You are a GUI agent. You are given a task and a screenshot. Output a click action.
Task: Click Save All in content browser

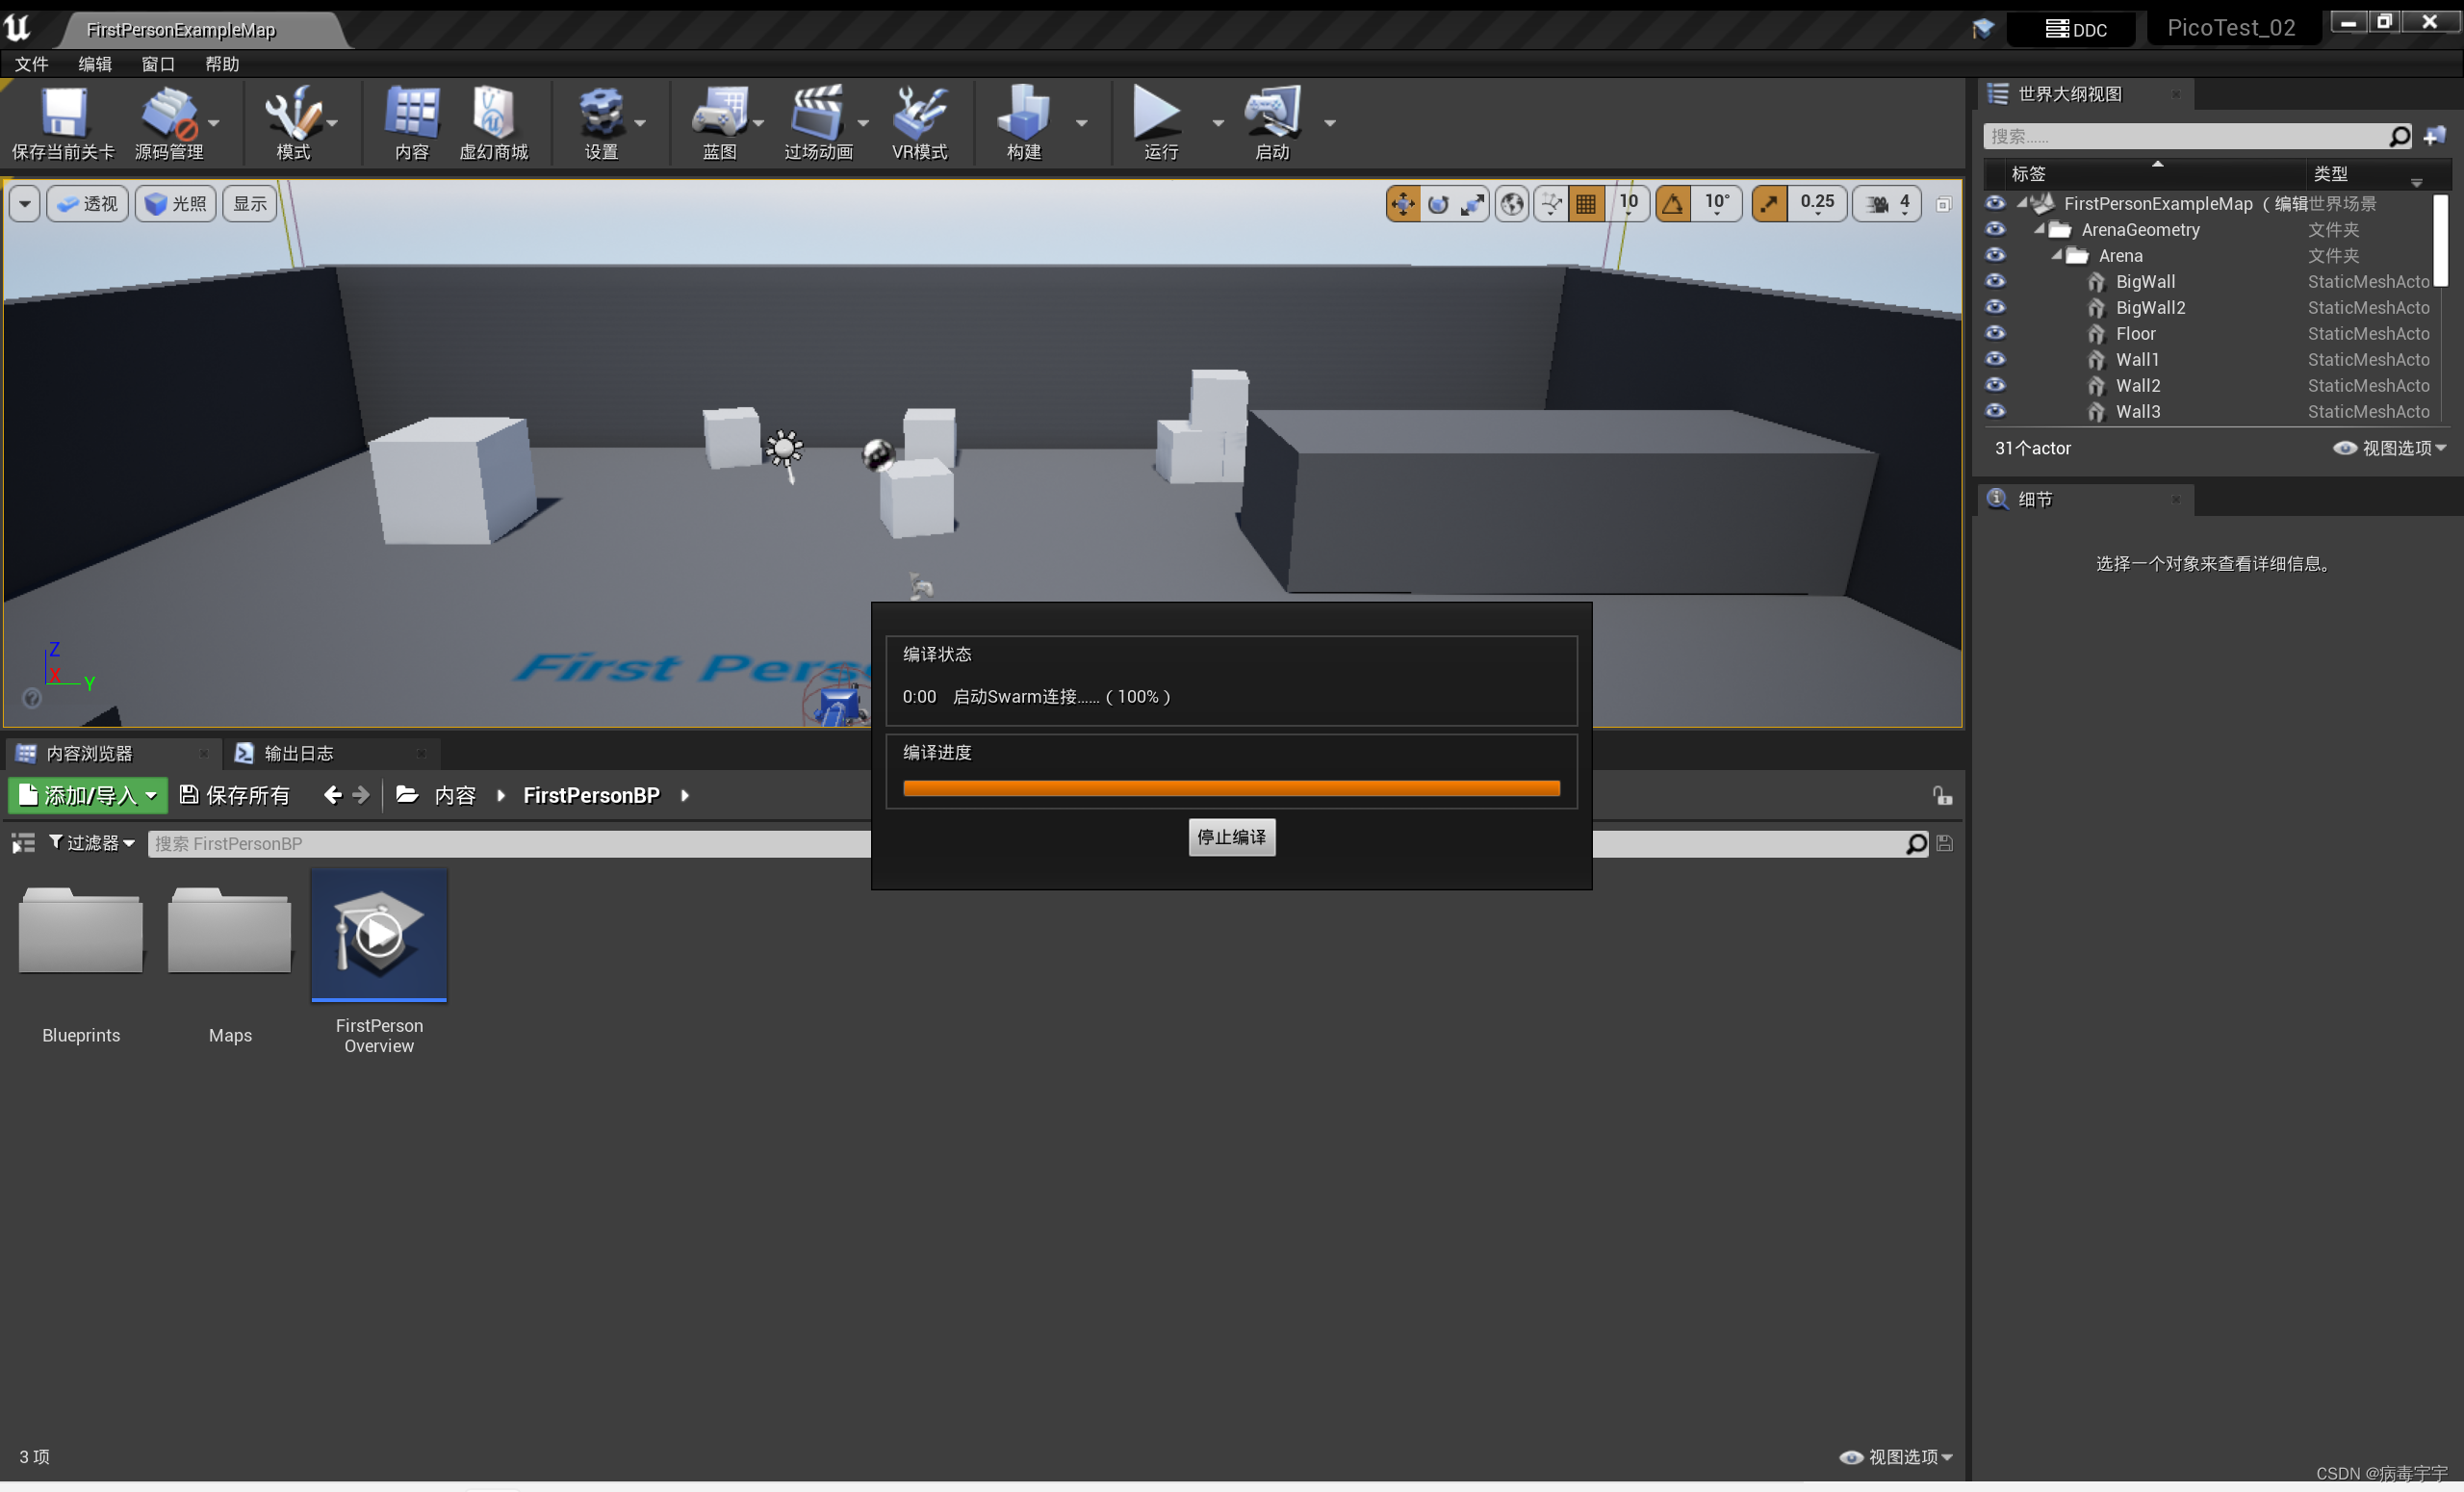pyautogui.click(x=235, y=795)
